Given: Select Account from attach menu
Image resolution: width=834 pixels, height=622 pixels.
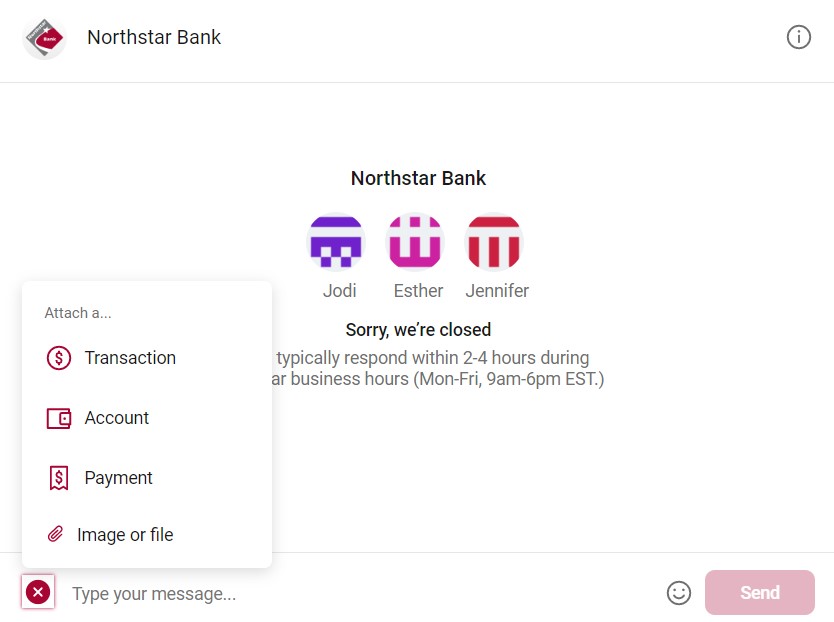Looking at the screenshot, I should tap(117, 418).
